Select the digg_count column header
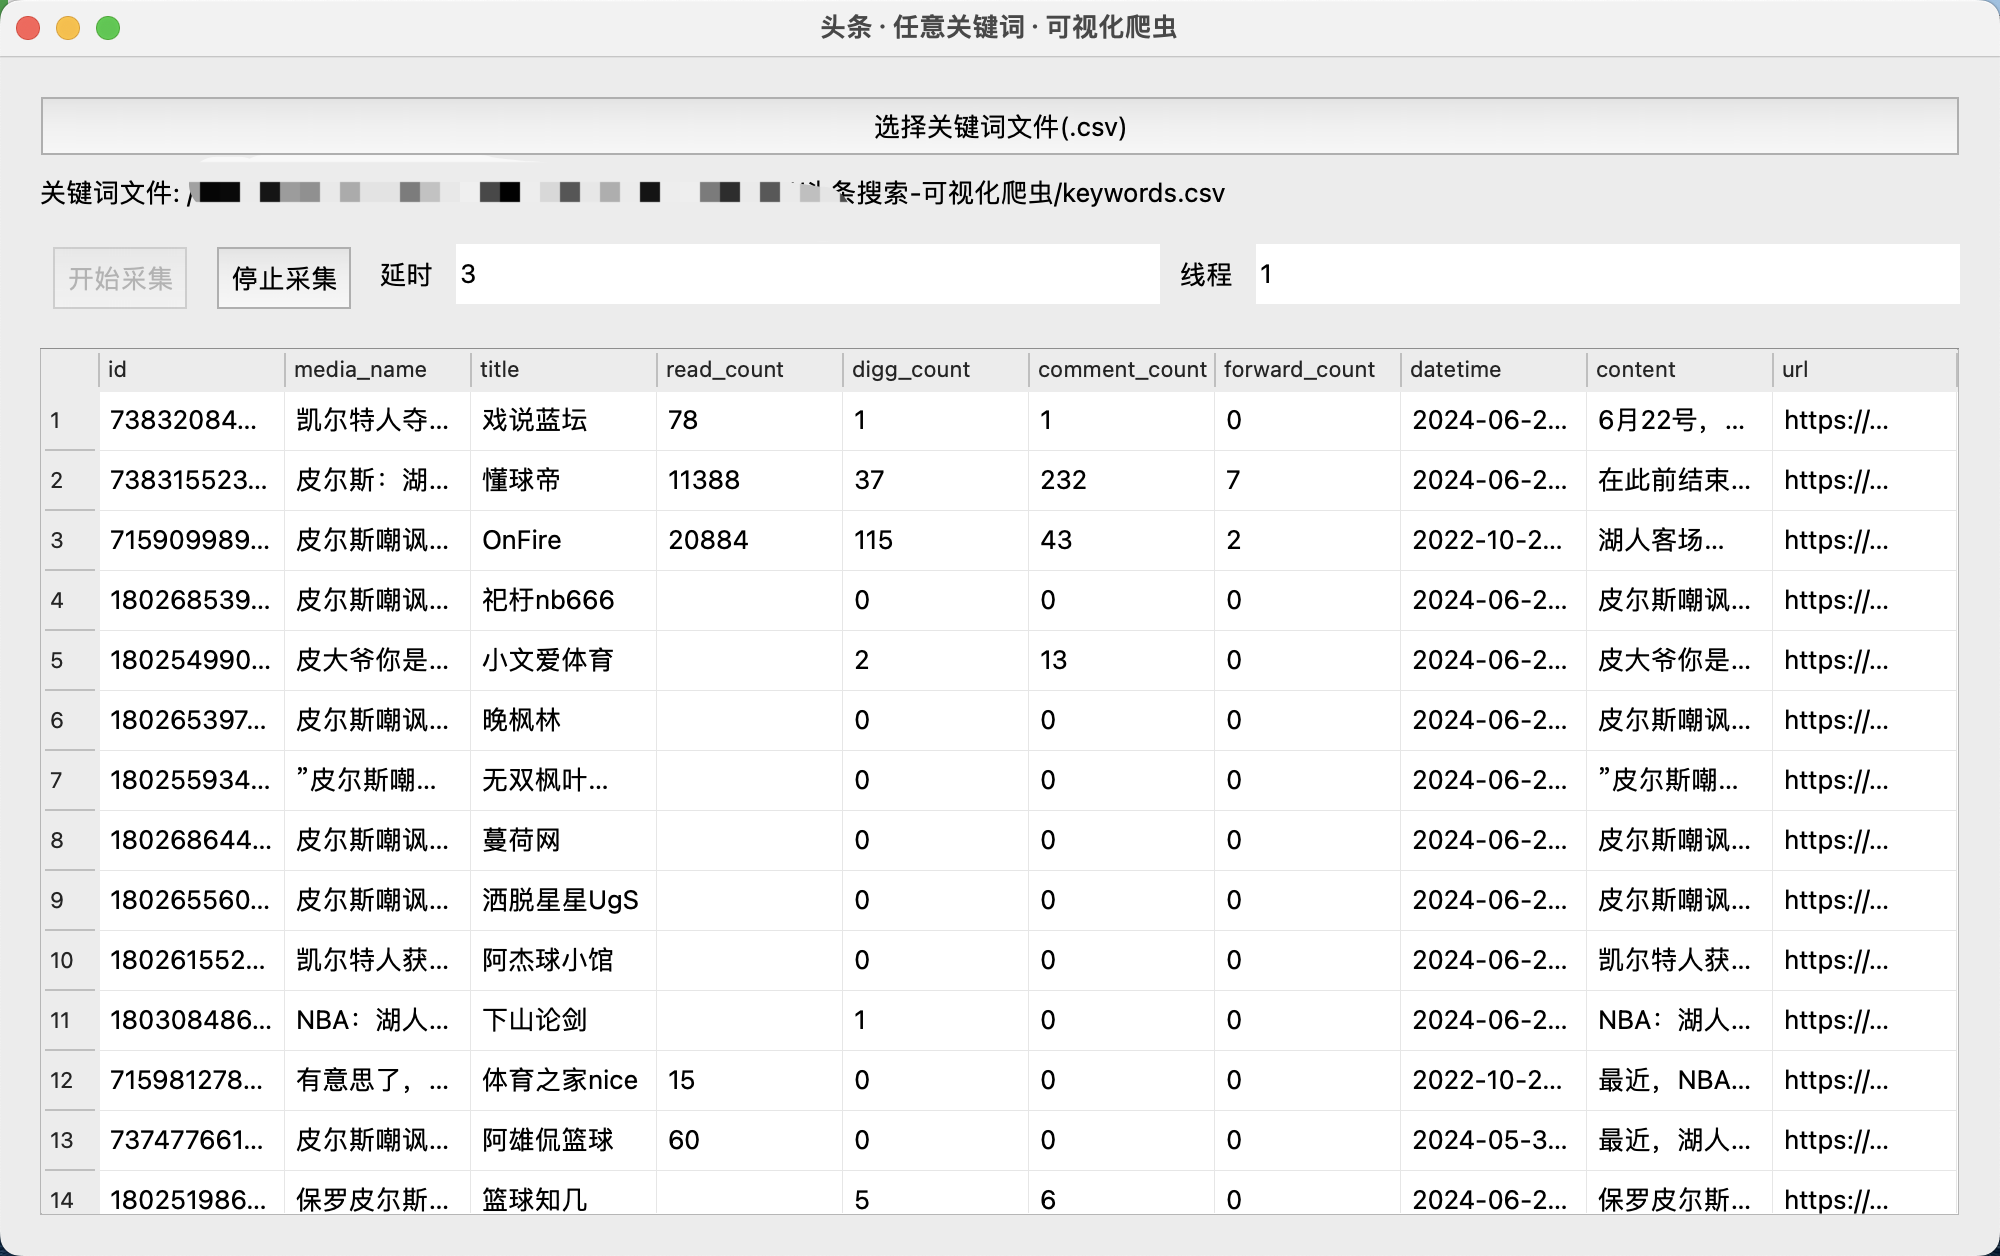The width and height of the screenshot is (2000, 1256). [x=935, y=370]
